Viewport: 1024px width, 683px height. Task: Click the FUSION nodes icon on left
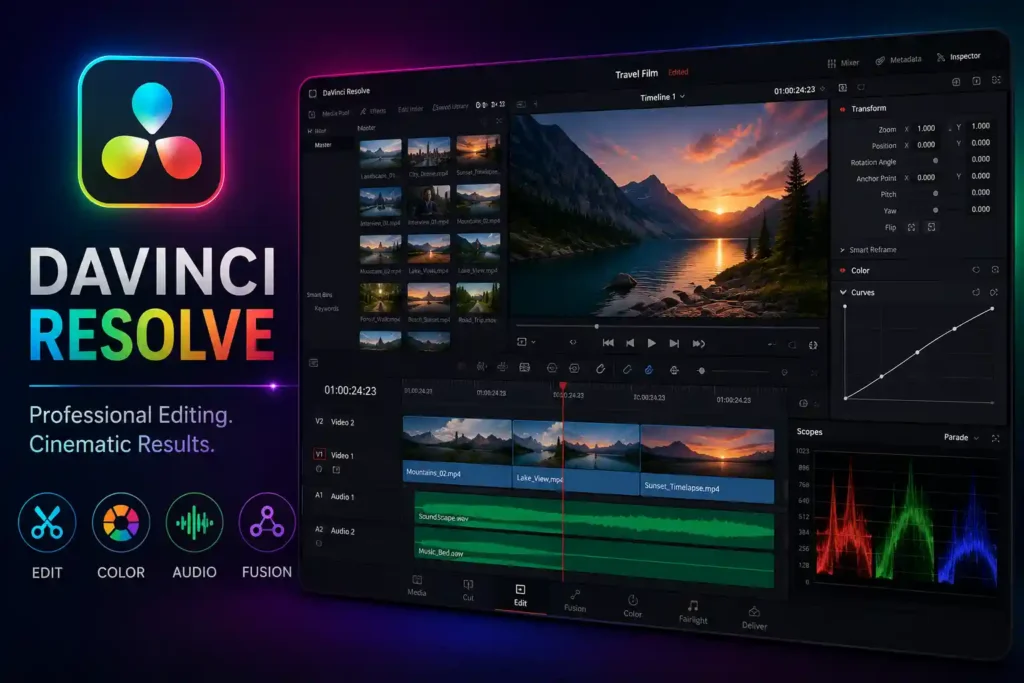pyautogui.click(x=267, y=522)
